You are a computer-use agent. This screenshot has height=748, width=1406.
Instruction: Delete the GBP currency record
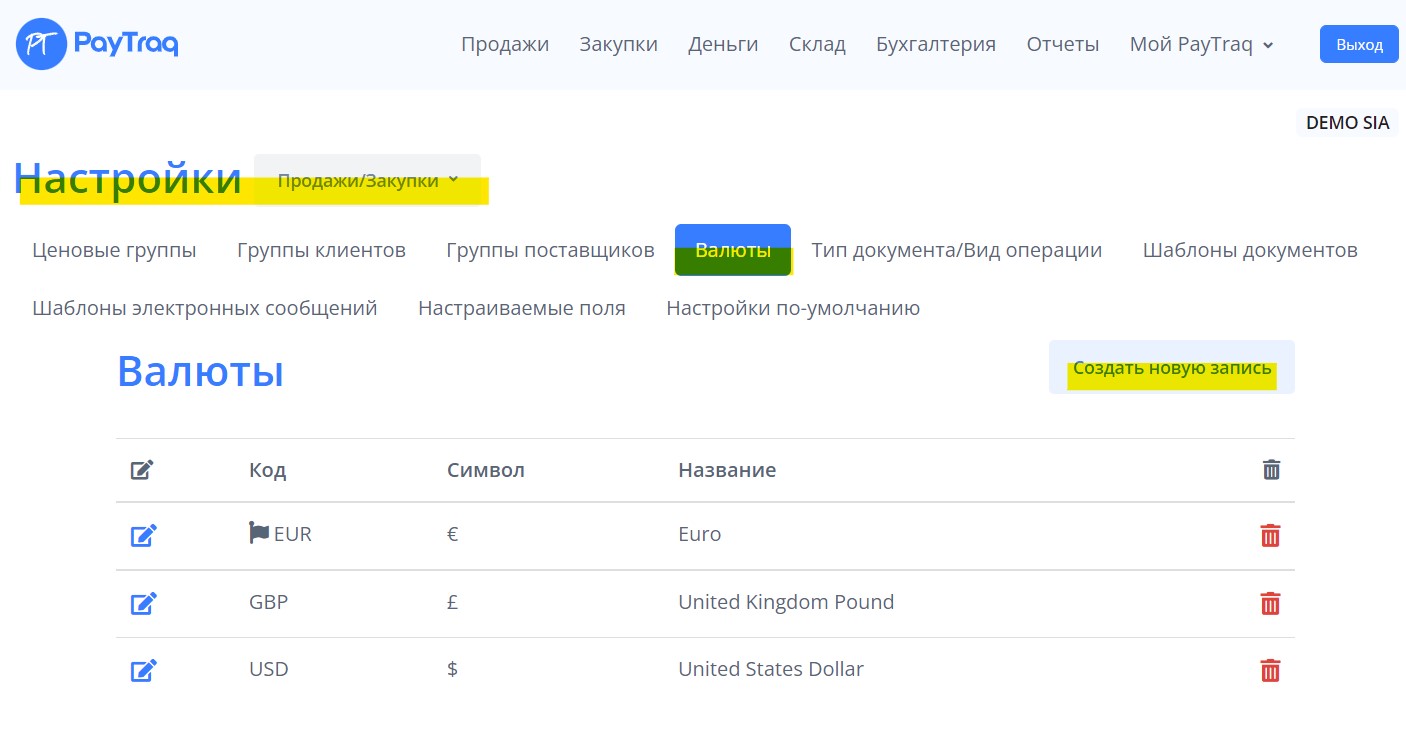(1270, 604)
